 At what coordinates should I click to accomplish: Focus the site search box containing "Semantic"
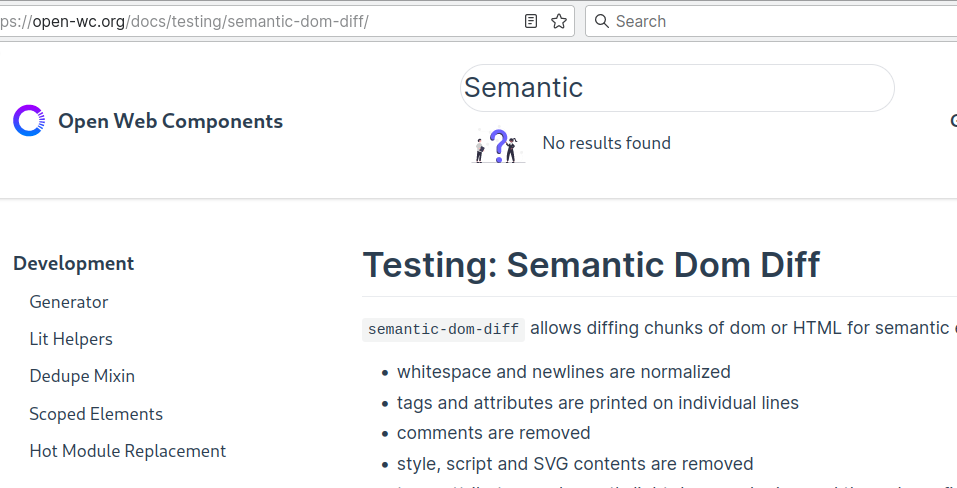point(676,88)
